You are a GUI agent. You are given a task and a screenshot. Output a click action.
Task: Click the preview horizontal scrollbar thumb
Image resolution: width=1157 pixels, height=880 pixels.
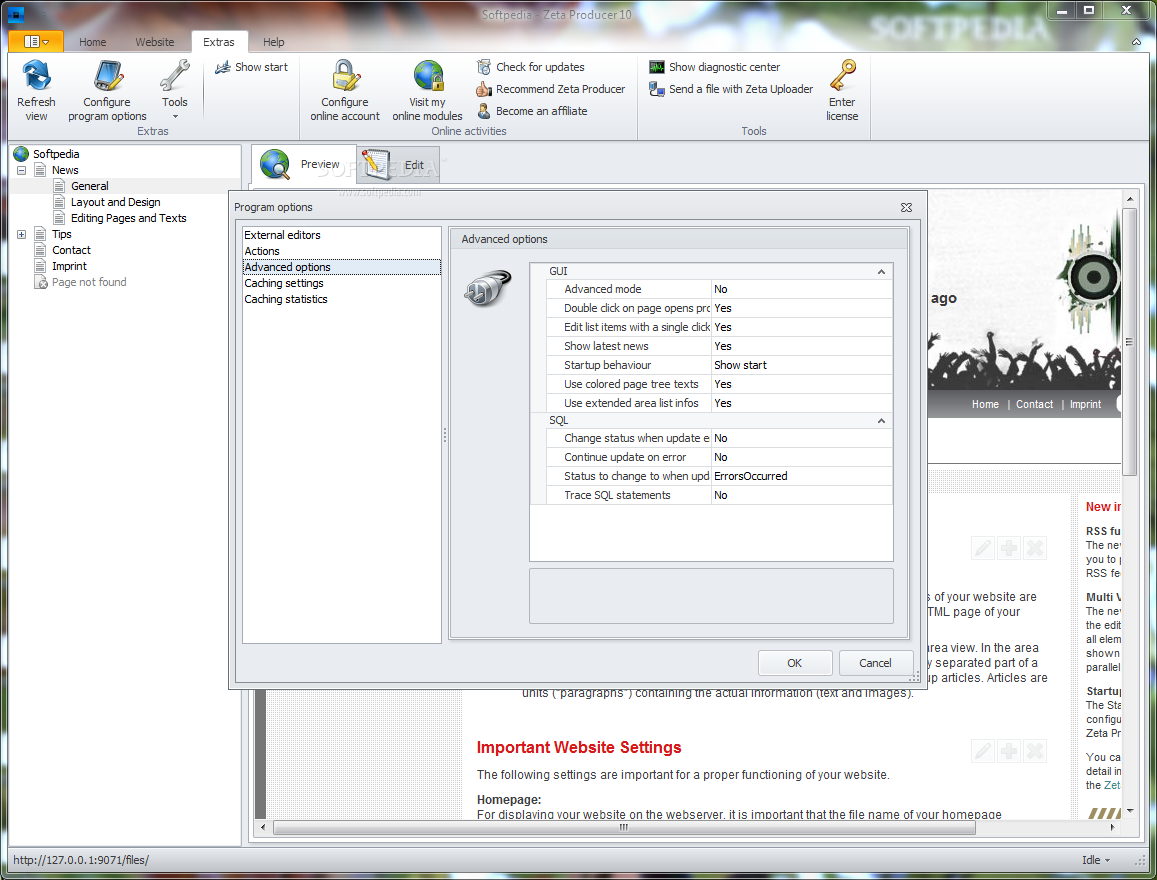click(x=624, y=828)
